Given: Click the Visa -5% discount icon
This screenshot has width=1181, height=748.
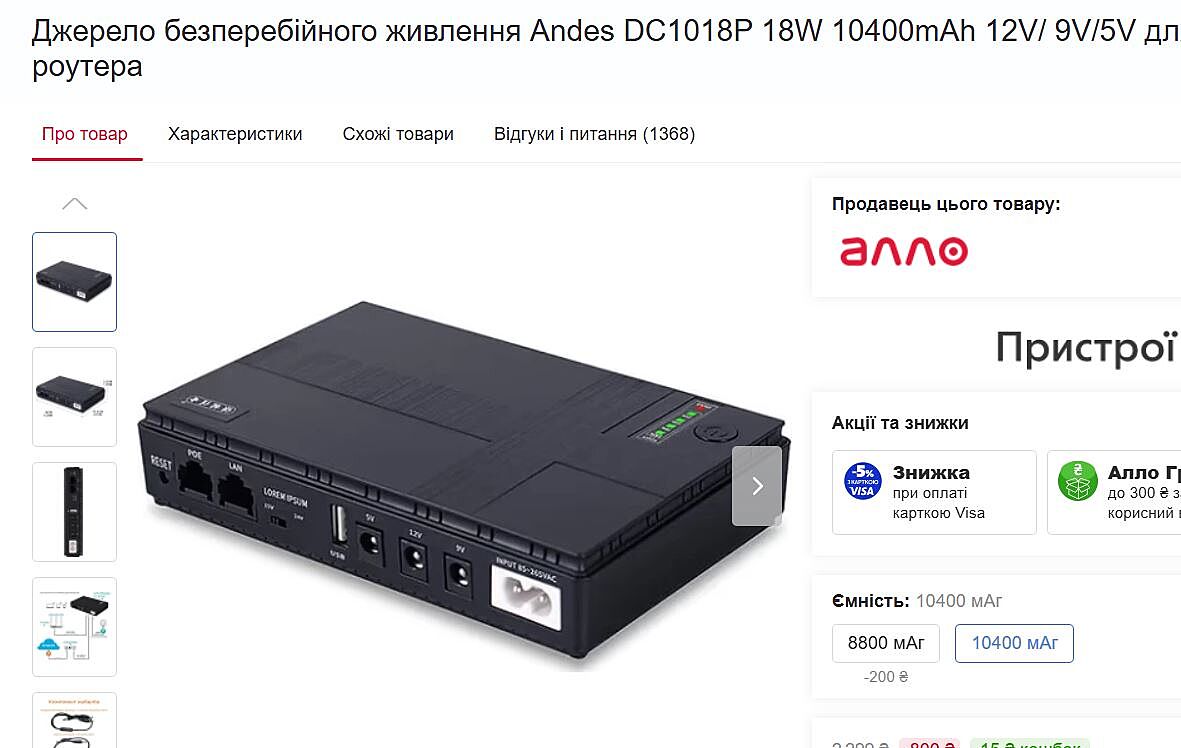Looking at the screenshot, I should [862, 481].
